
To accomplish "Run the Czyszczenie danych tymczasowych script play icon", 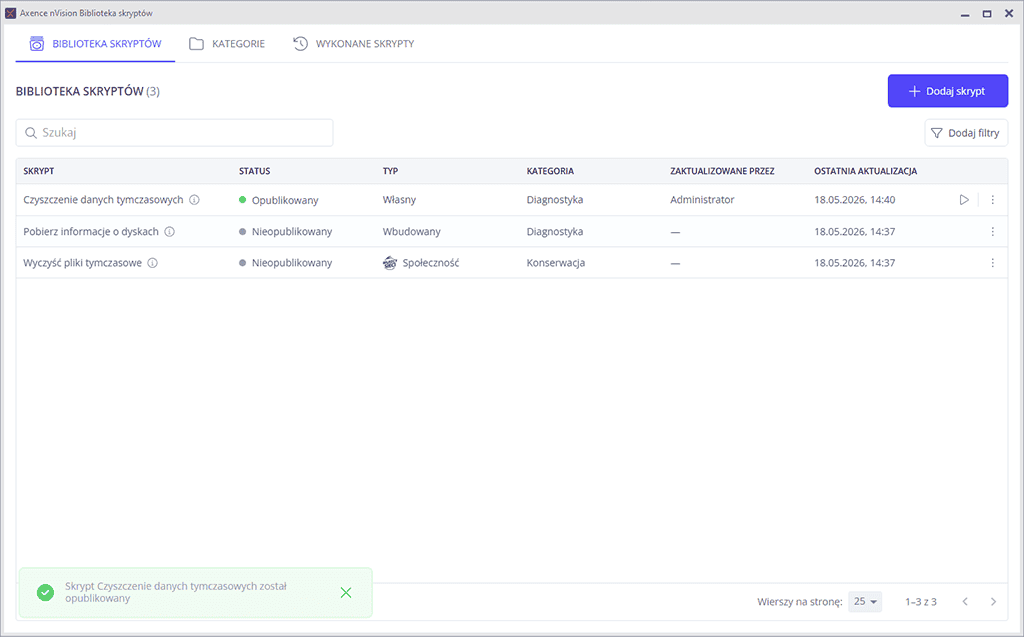I will point(964,200).
